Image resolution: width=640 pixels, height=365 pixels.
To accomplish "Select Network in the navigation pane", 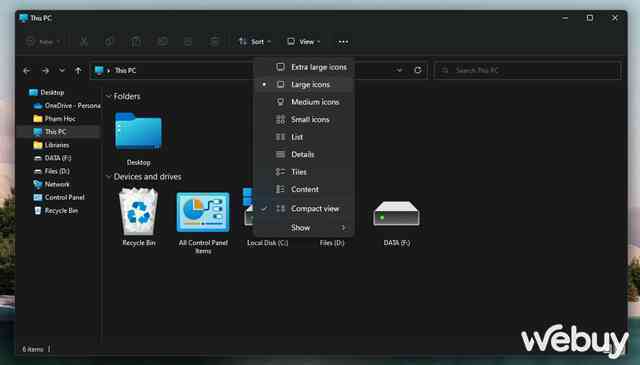I will point(57,184).
